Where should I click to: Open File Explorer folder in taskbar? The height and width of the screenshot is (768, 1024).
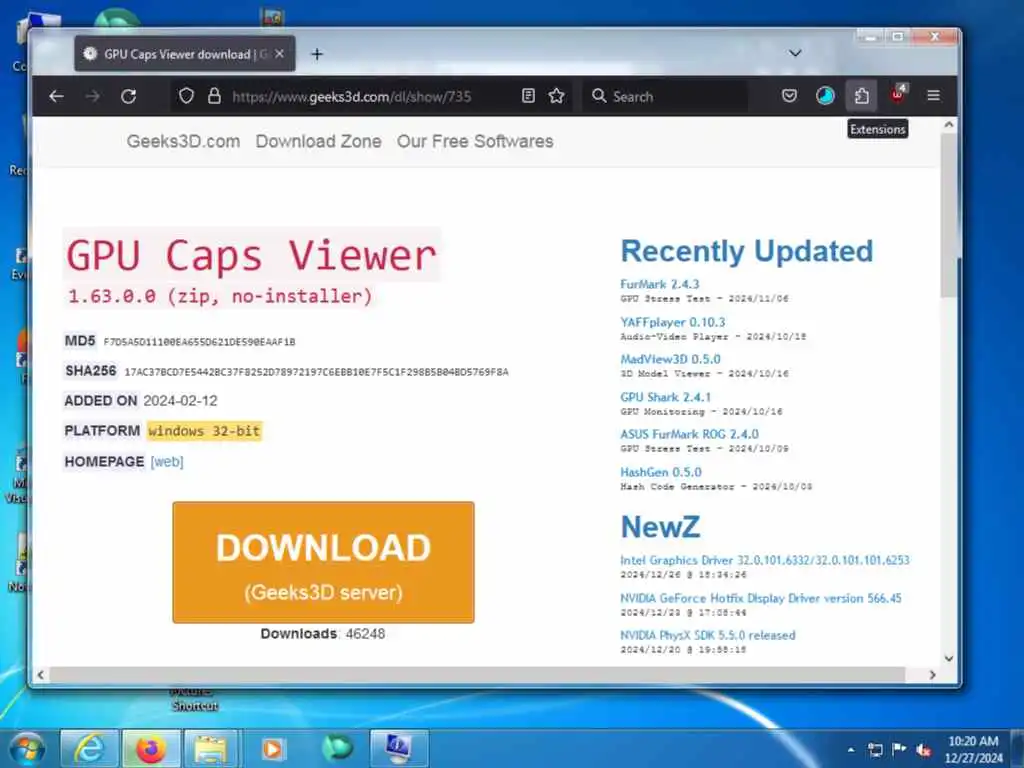coord(210,748)
